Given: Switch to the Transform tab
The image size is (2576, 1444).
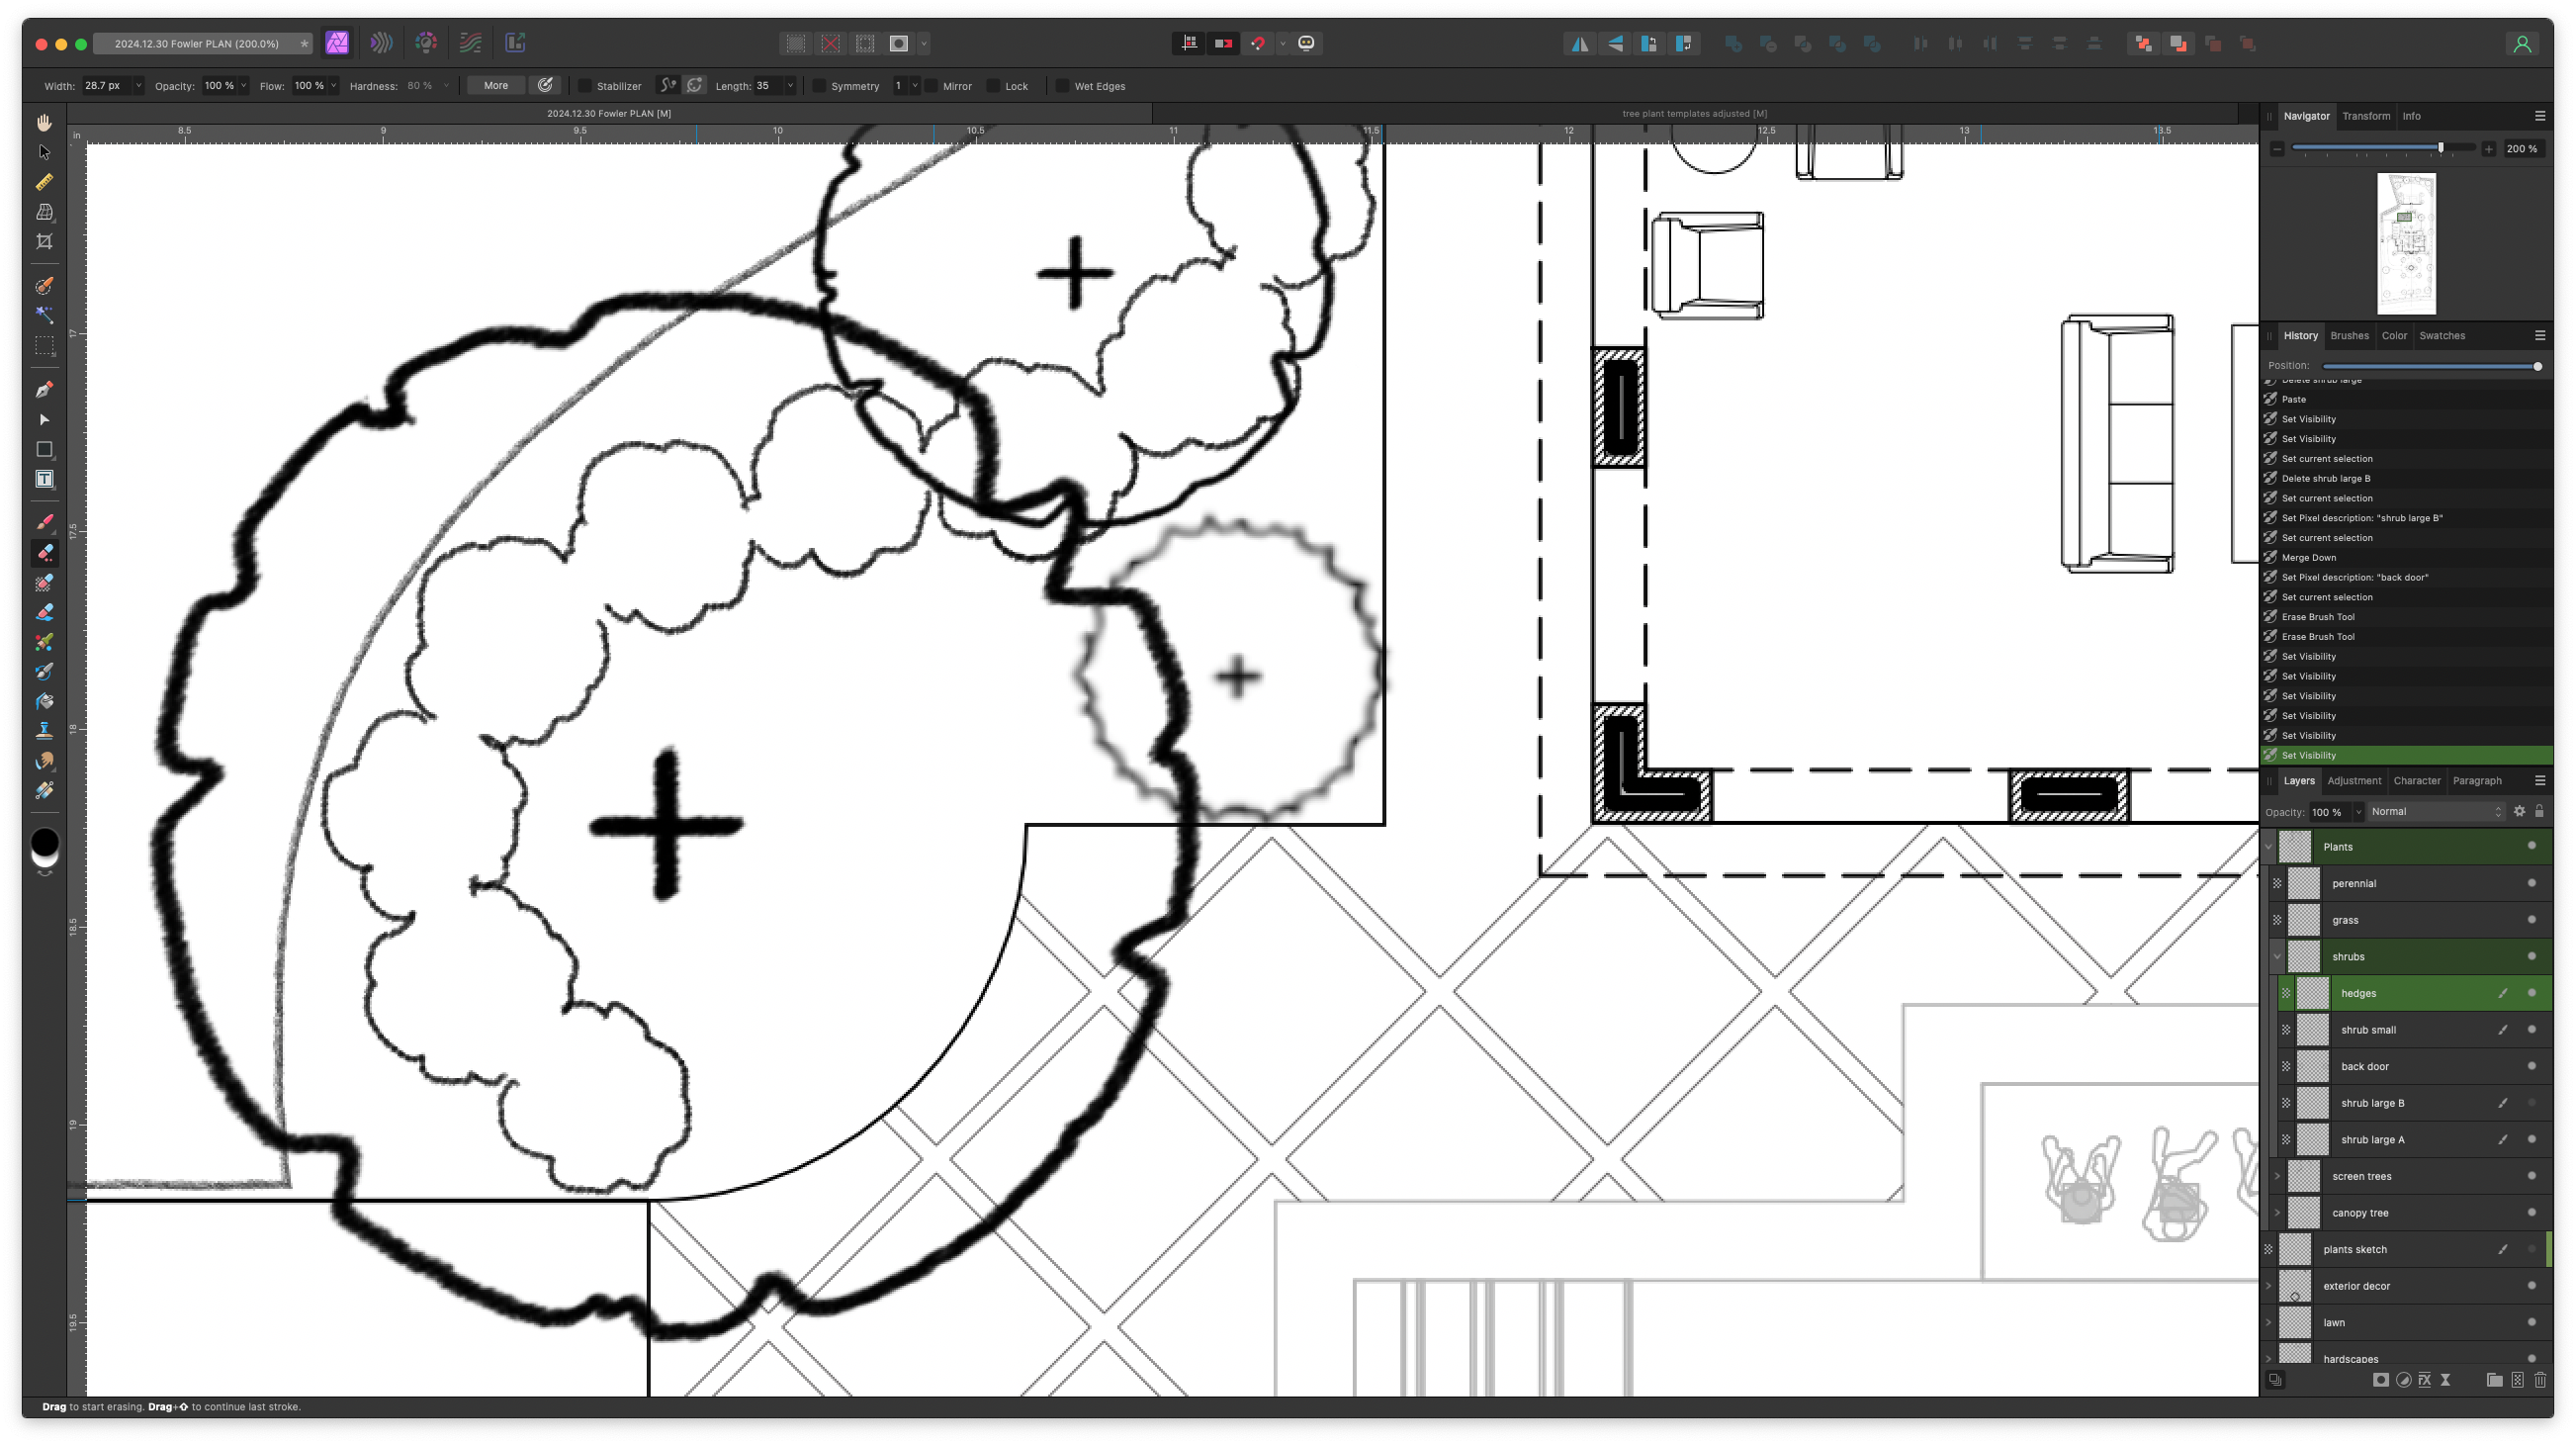Looking at the screenshot, I should [x=2366, y=116].
